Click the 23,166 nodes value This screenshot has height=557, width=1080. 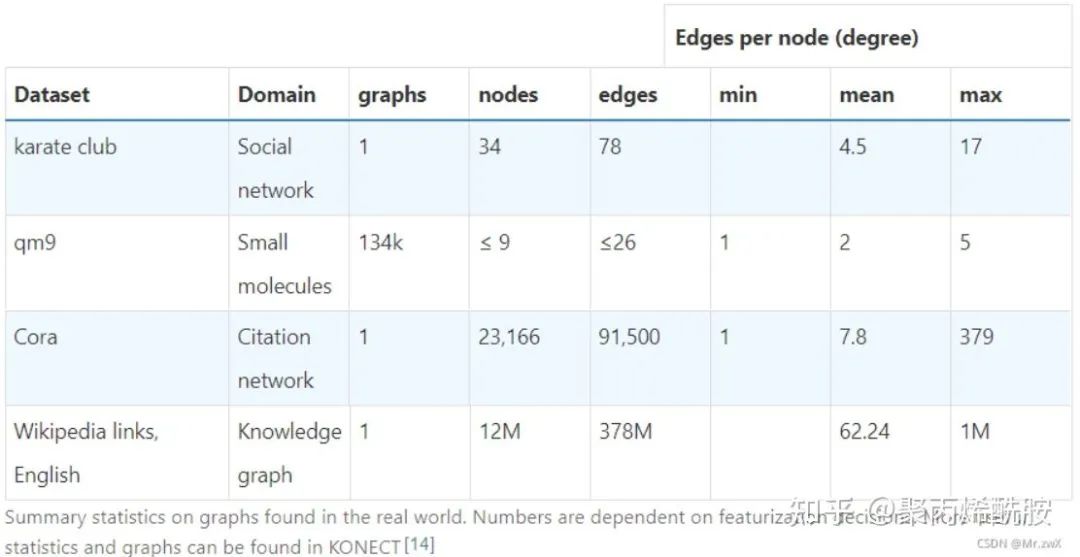508,337
